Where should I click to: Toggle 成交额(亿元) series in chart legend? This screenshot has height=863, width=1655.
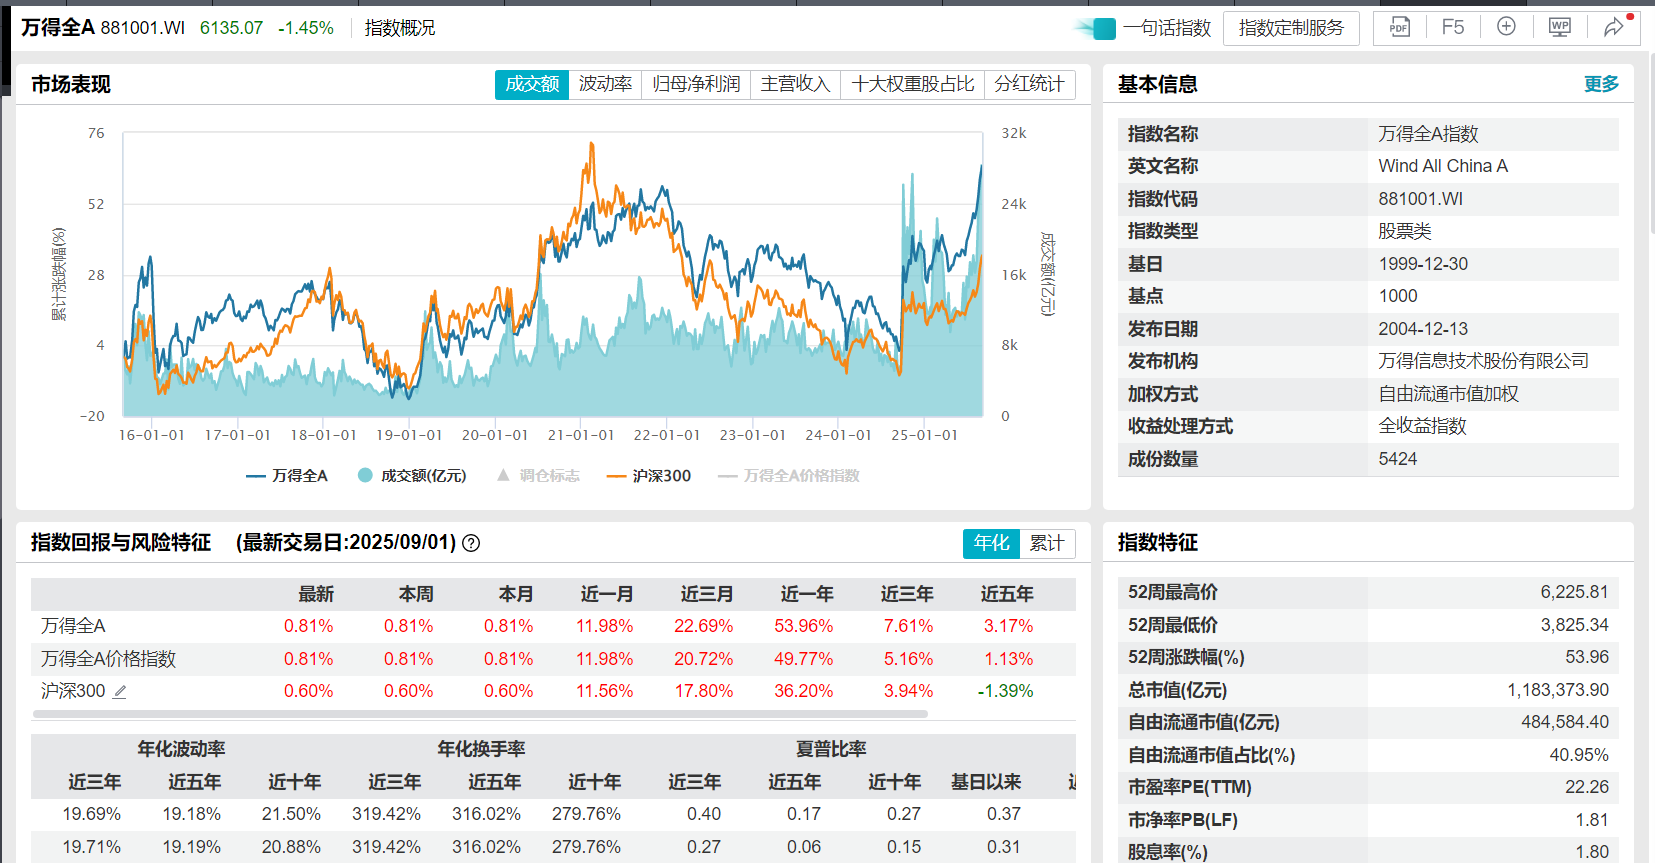pos(412,476)
